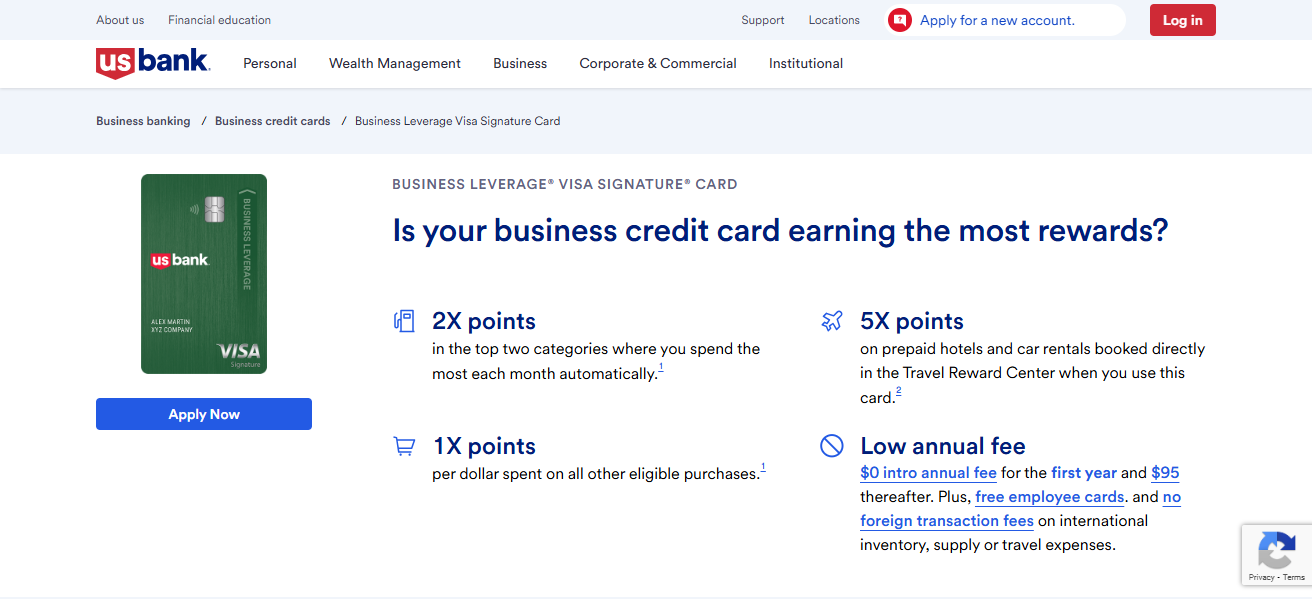Click the '5X points' heading
Viewport: 1312px width, 599px height.
(x=912, y=321)
